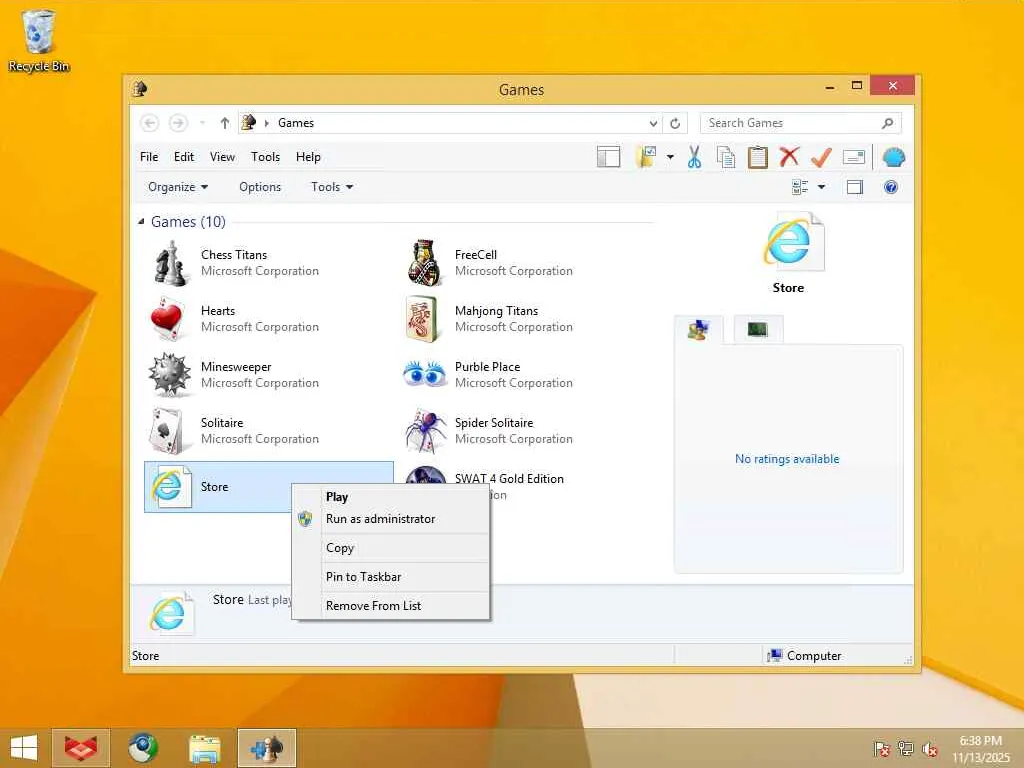Click the blue help question mark icon
The image size is (1024, 768).
pyautogui.click(x=891, y=187)
